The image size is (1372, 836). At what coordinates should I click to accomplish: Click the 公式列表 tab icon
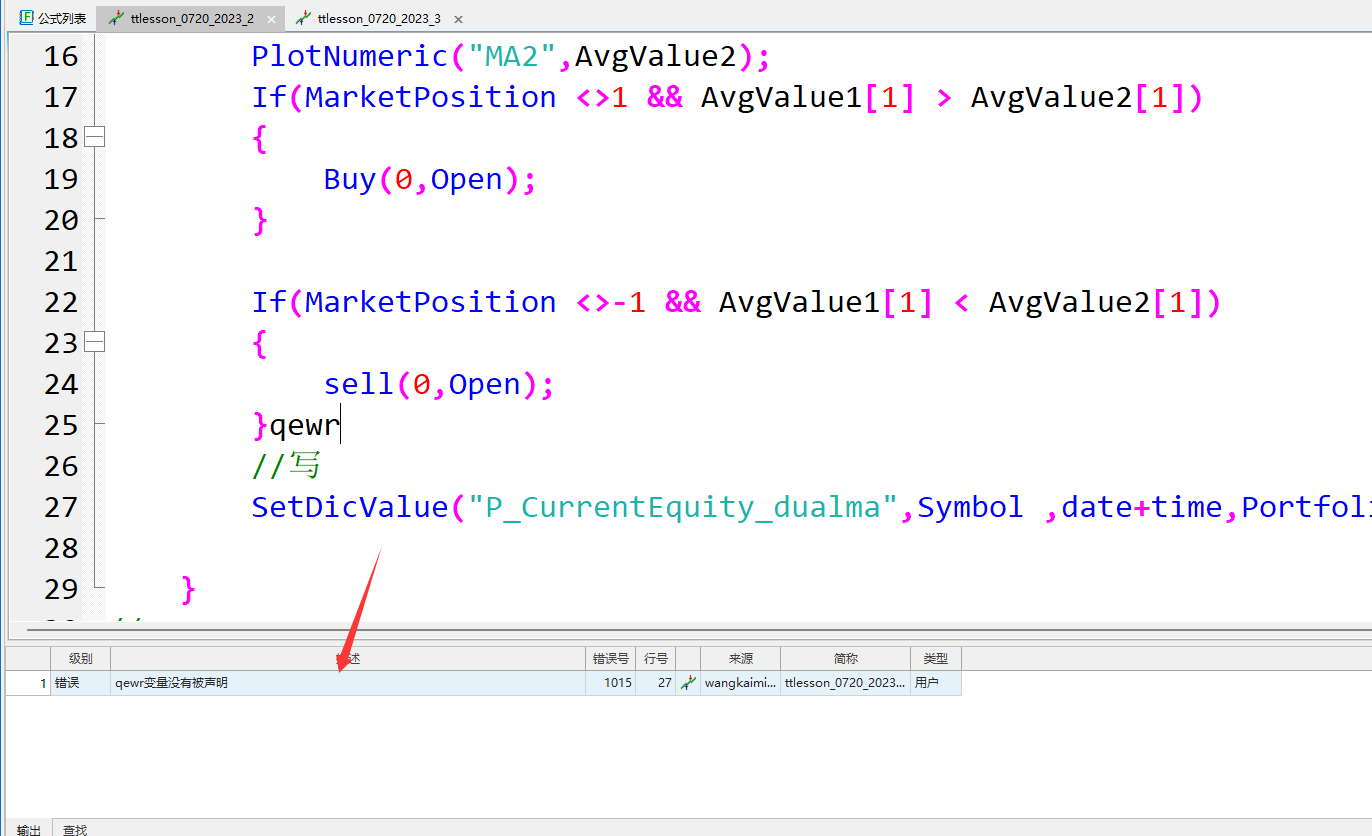point(27,18)
